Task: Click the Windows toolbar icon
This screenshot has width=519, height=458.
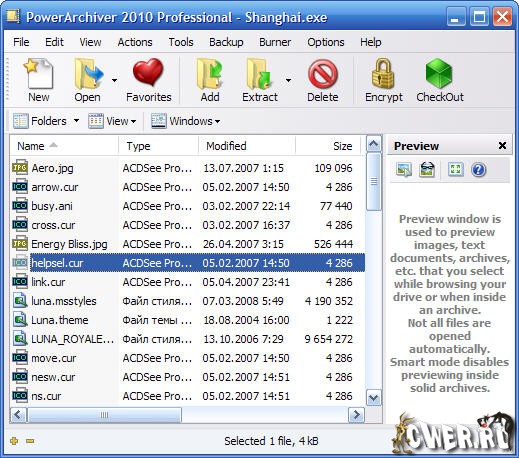Action: [x=158, y=121]
